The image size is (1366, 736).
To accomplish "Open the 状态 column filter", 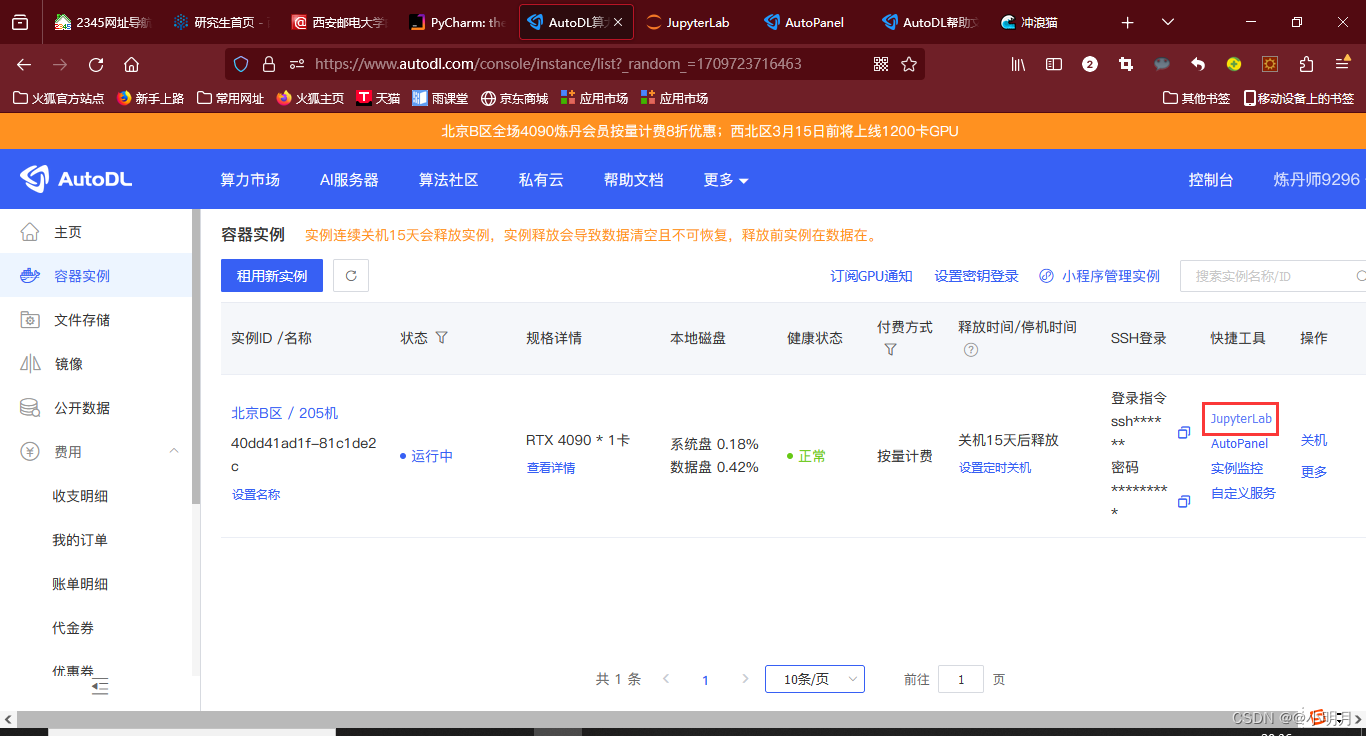I will tap(441, 338).
